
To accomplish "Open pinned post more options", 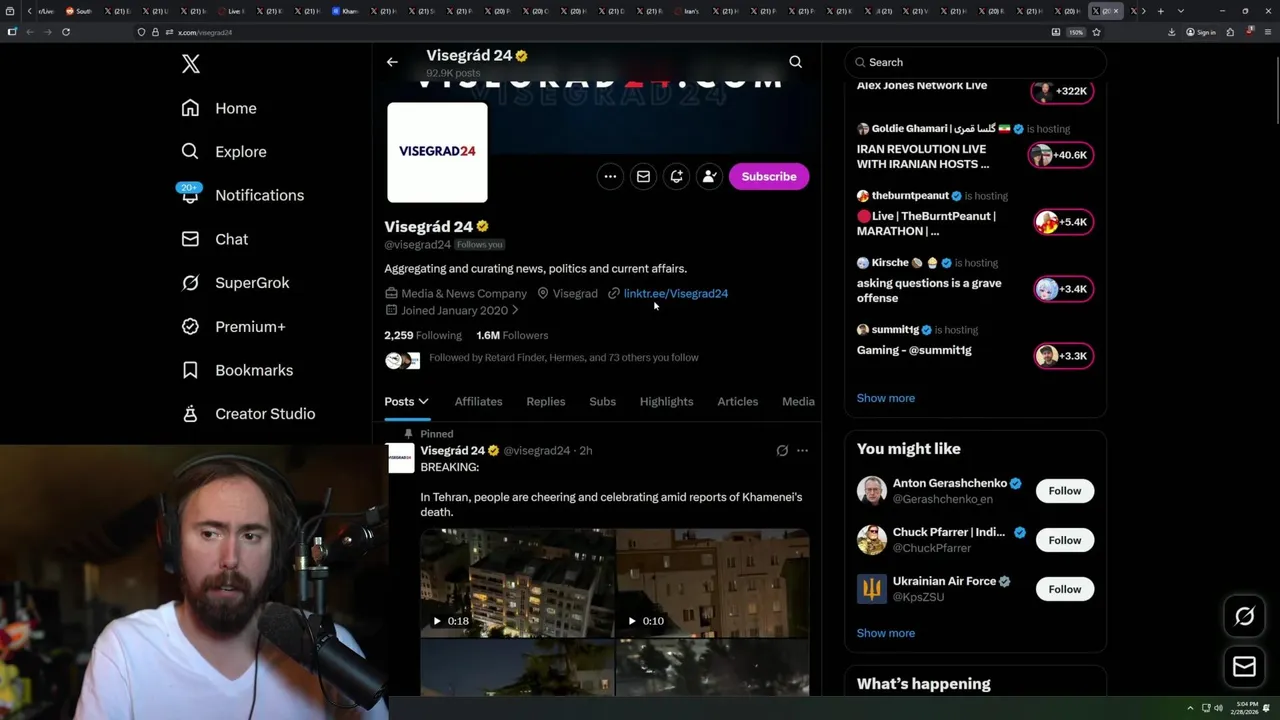I will [x=802, y=451].
